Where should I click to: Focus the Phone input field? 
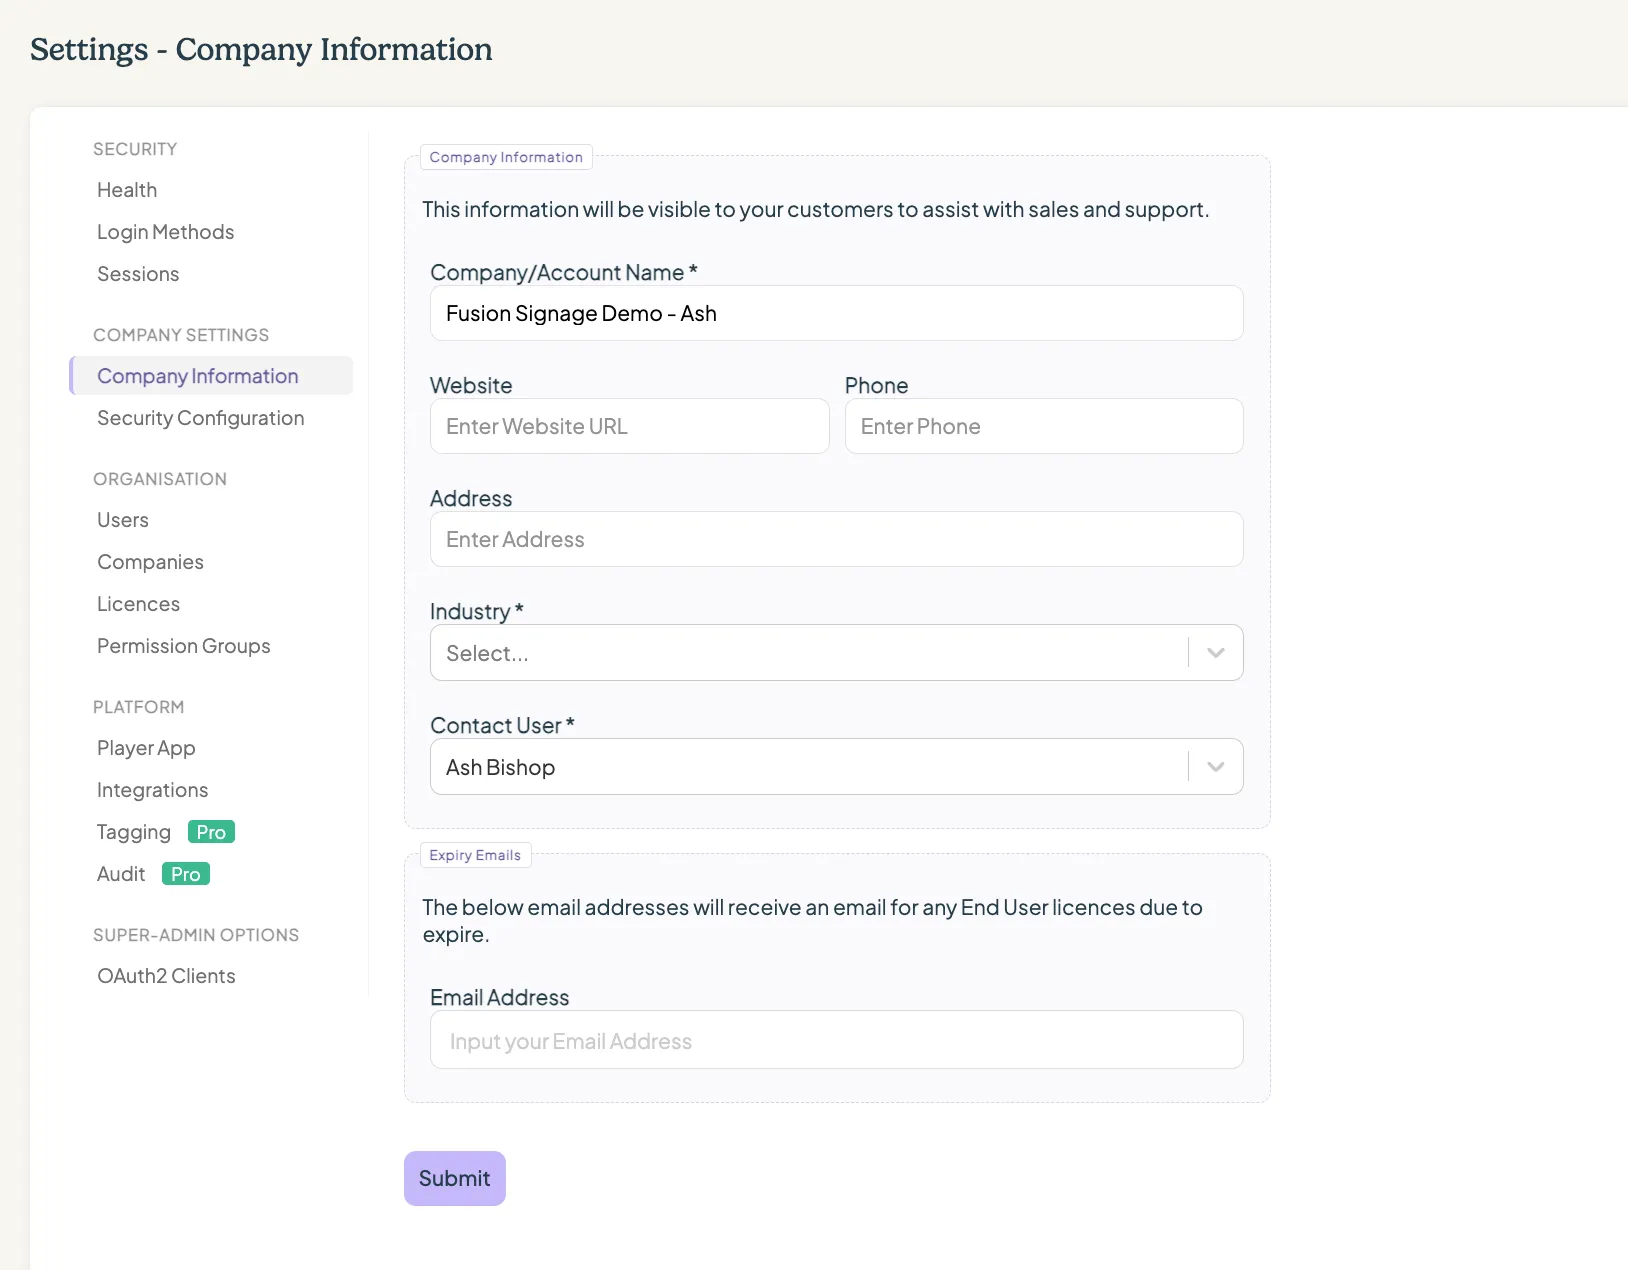1044,426
